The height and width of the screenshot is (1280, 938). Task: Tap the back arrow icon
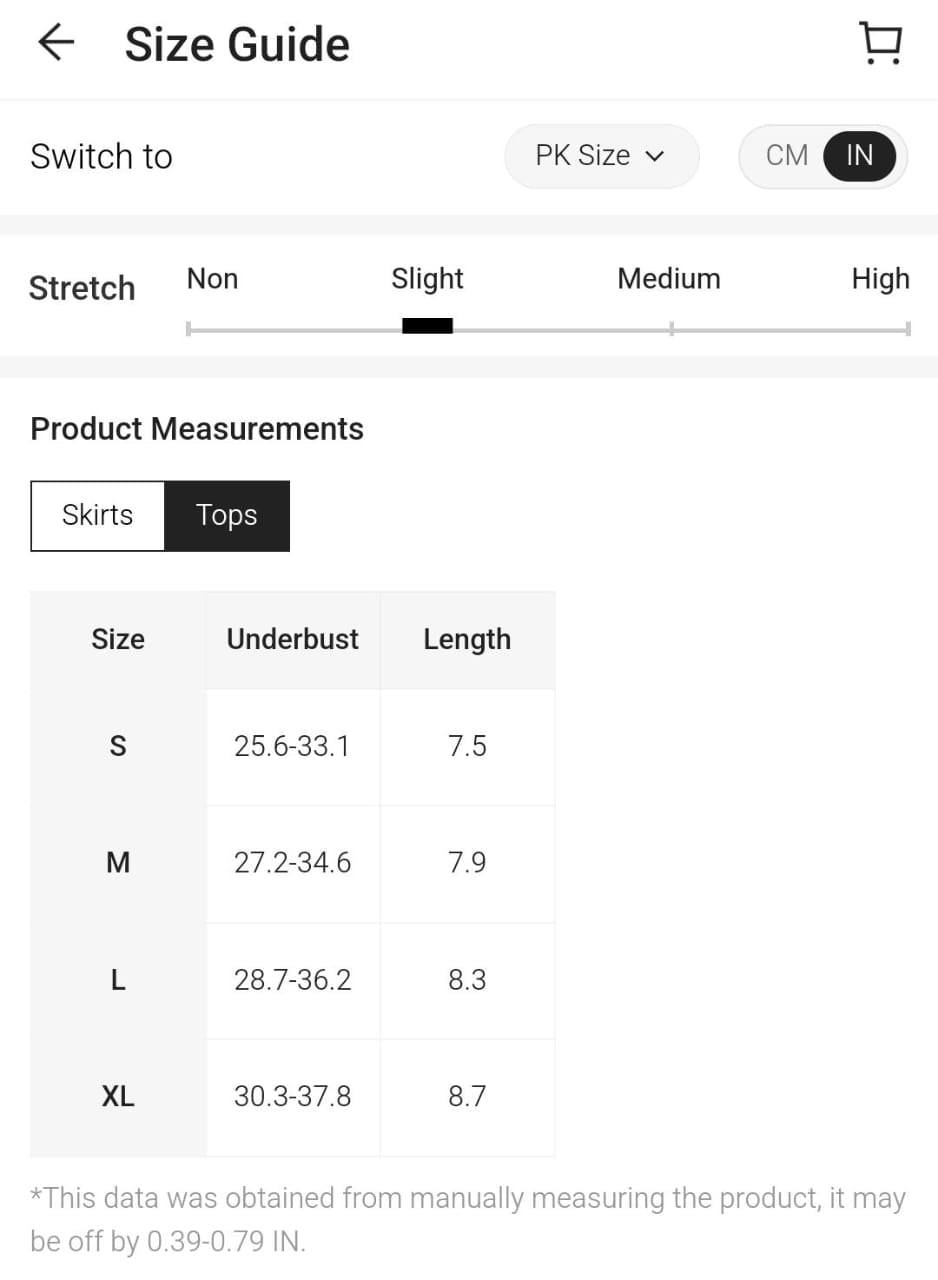coord(56,43)
